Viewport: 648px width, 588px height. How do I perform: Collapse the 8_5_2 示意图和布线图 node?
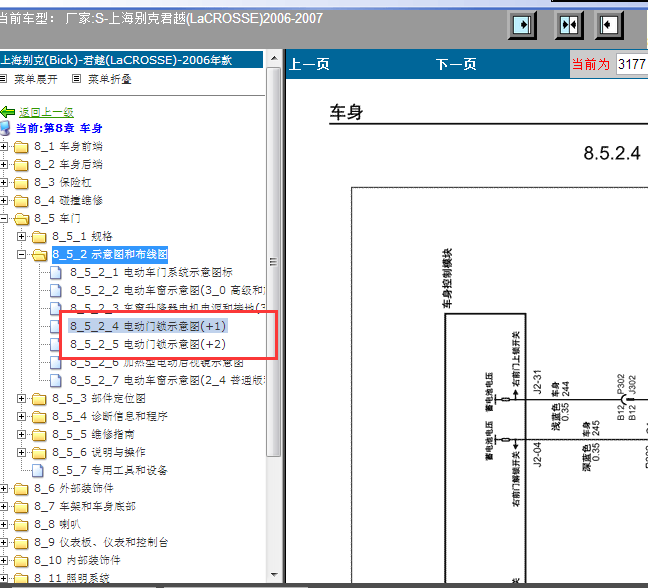coord(21,255)
